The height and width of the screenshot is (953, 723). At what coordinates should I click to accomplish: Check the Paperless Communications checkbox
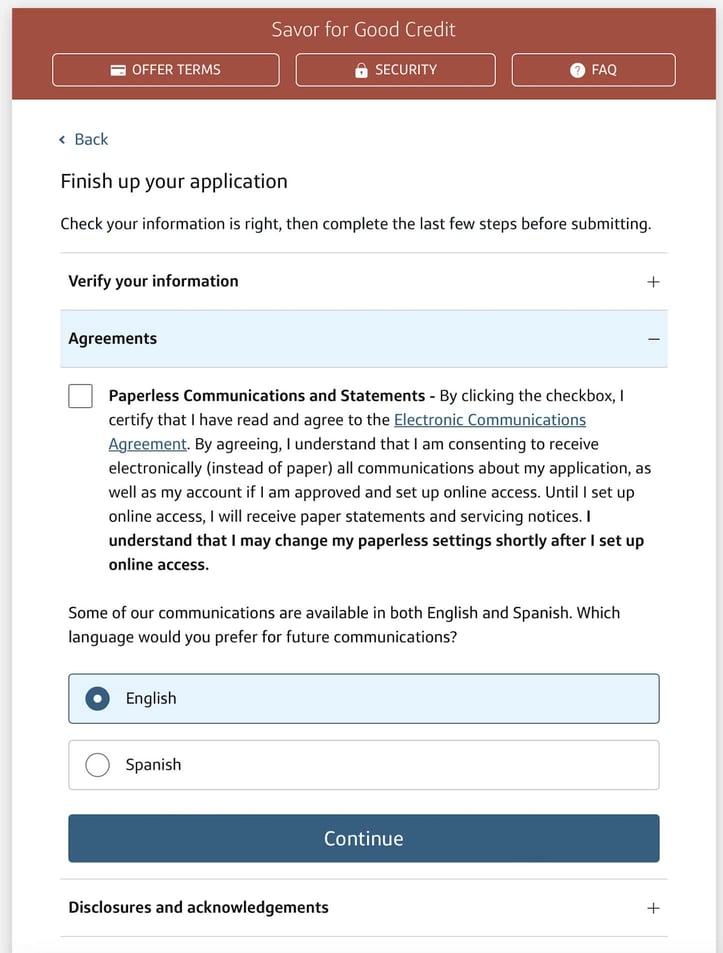(80, 396)
